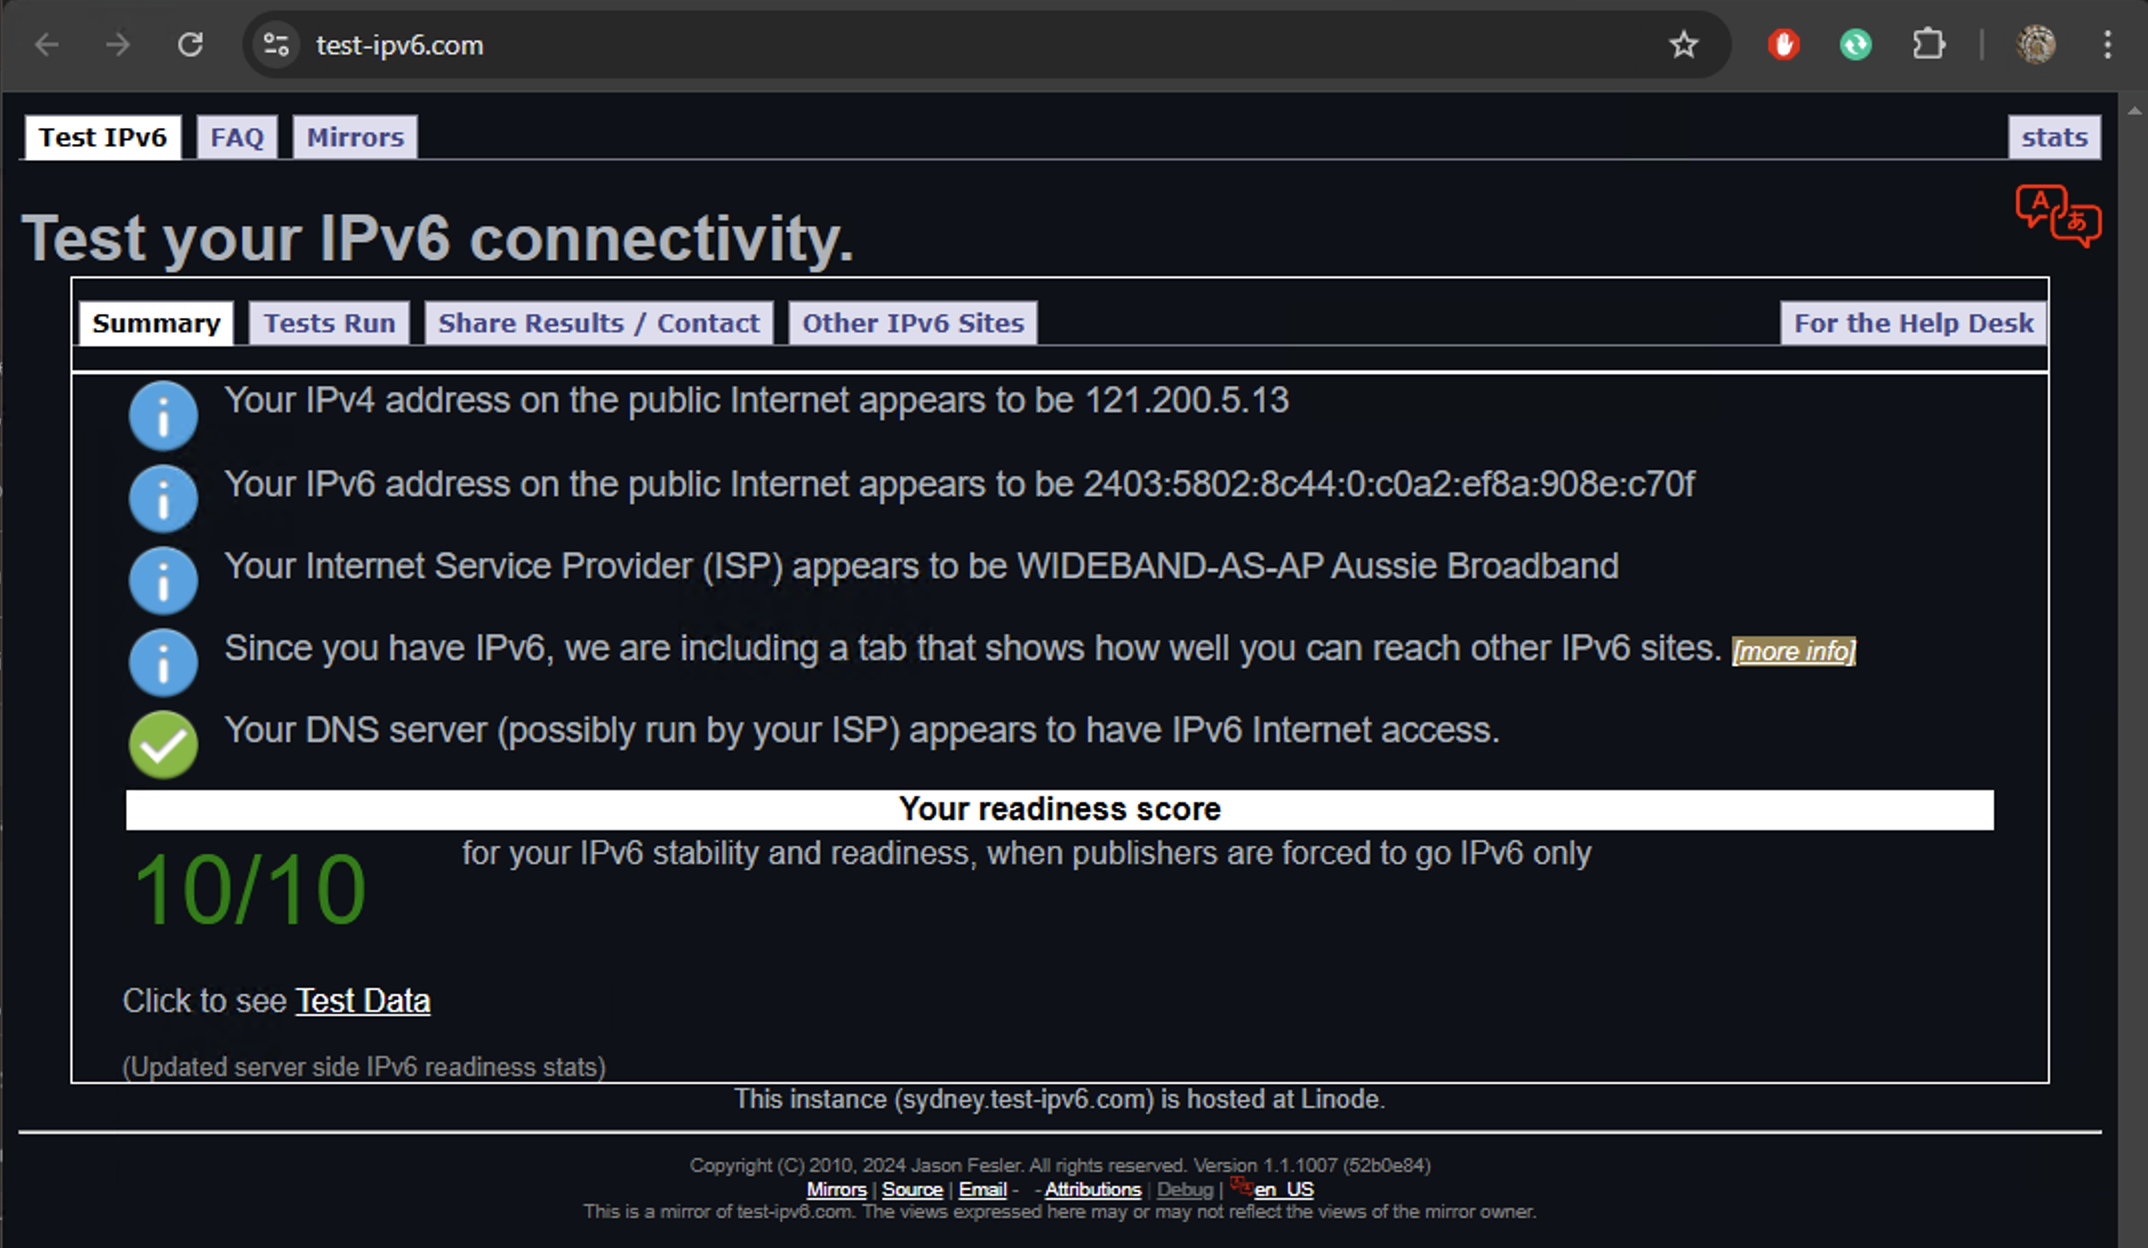Navigate to the FAQ page
2148x1248 pixels.
tap(238, 135)
